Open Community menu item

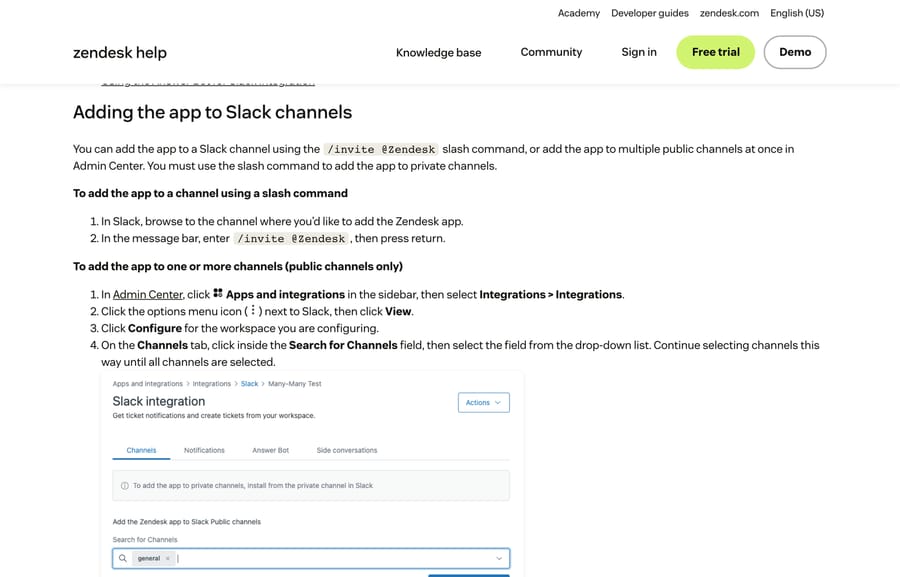click(551, 52)
